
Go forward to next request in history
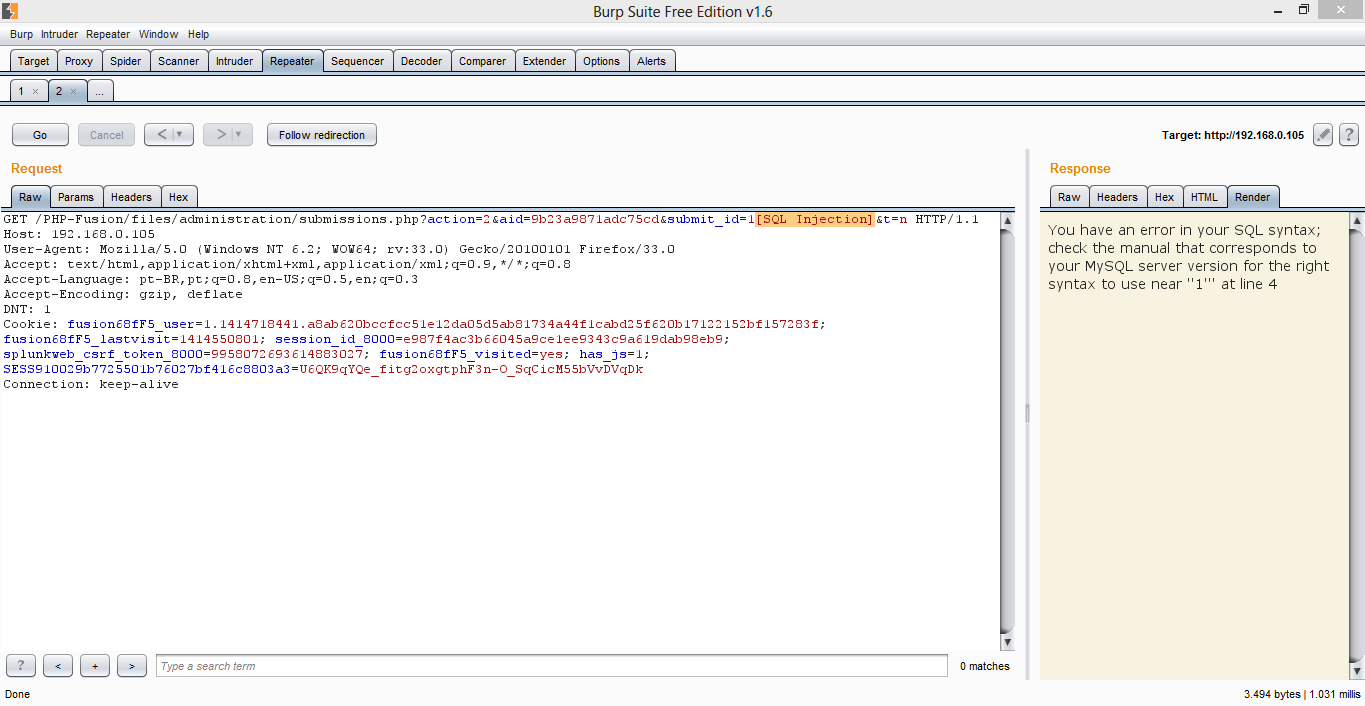pos(222,135)
